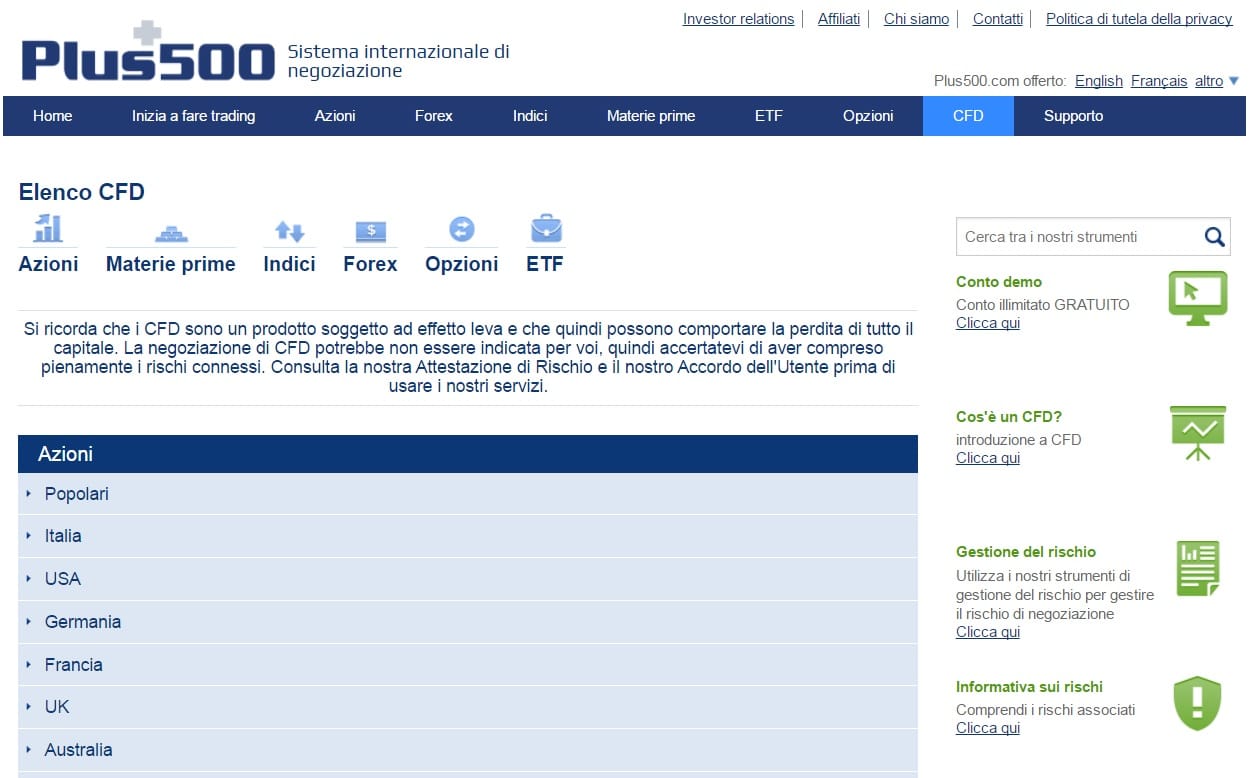Viewport: 1249px width, 778px height.
Task: Click the Forex dollar bill icon
Action: click(x=370, y=232)
